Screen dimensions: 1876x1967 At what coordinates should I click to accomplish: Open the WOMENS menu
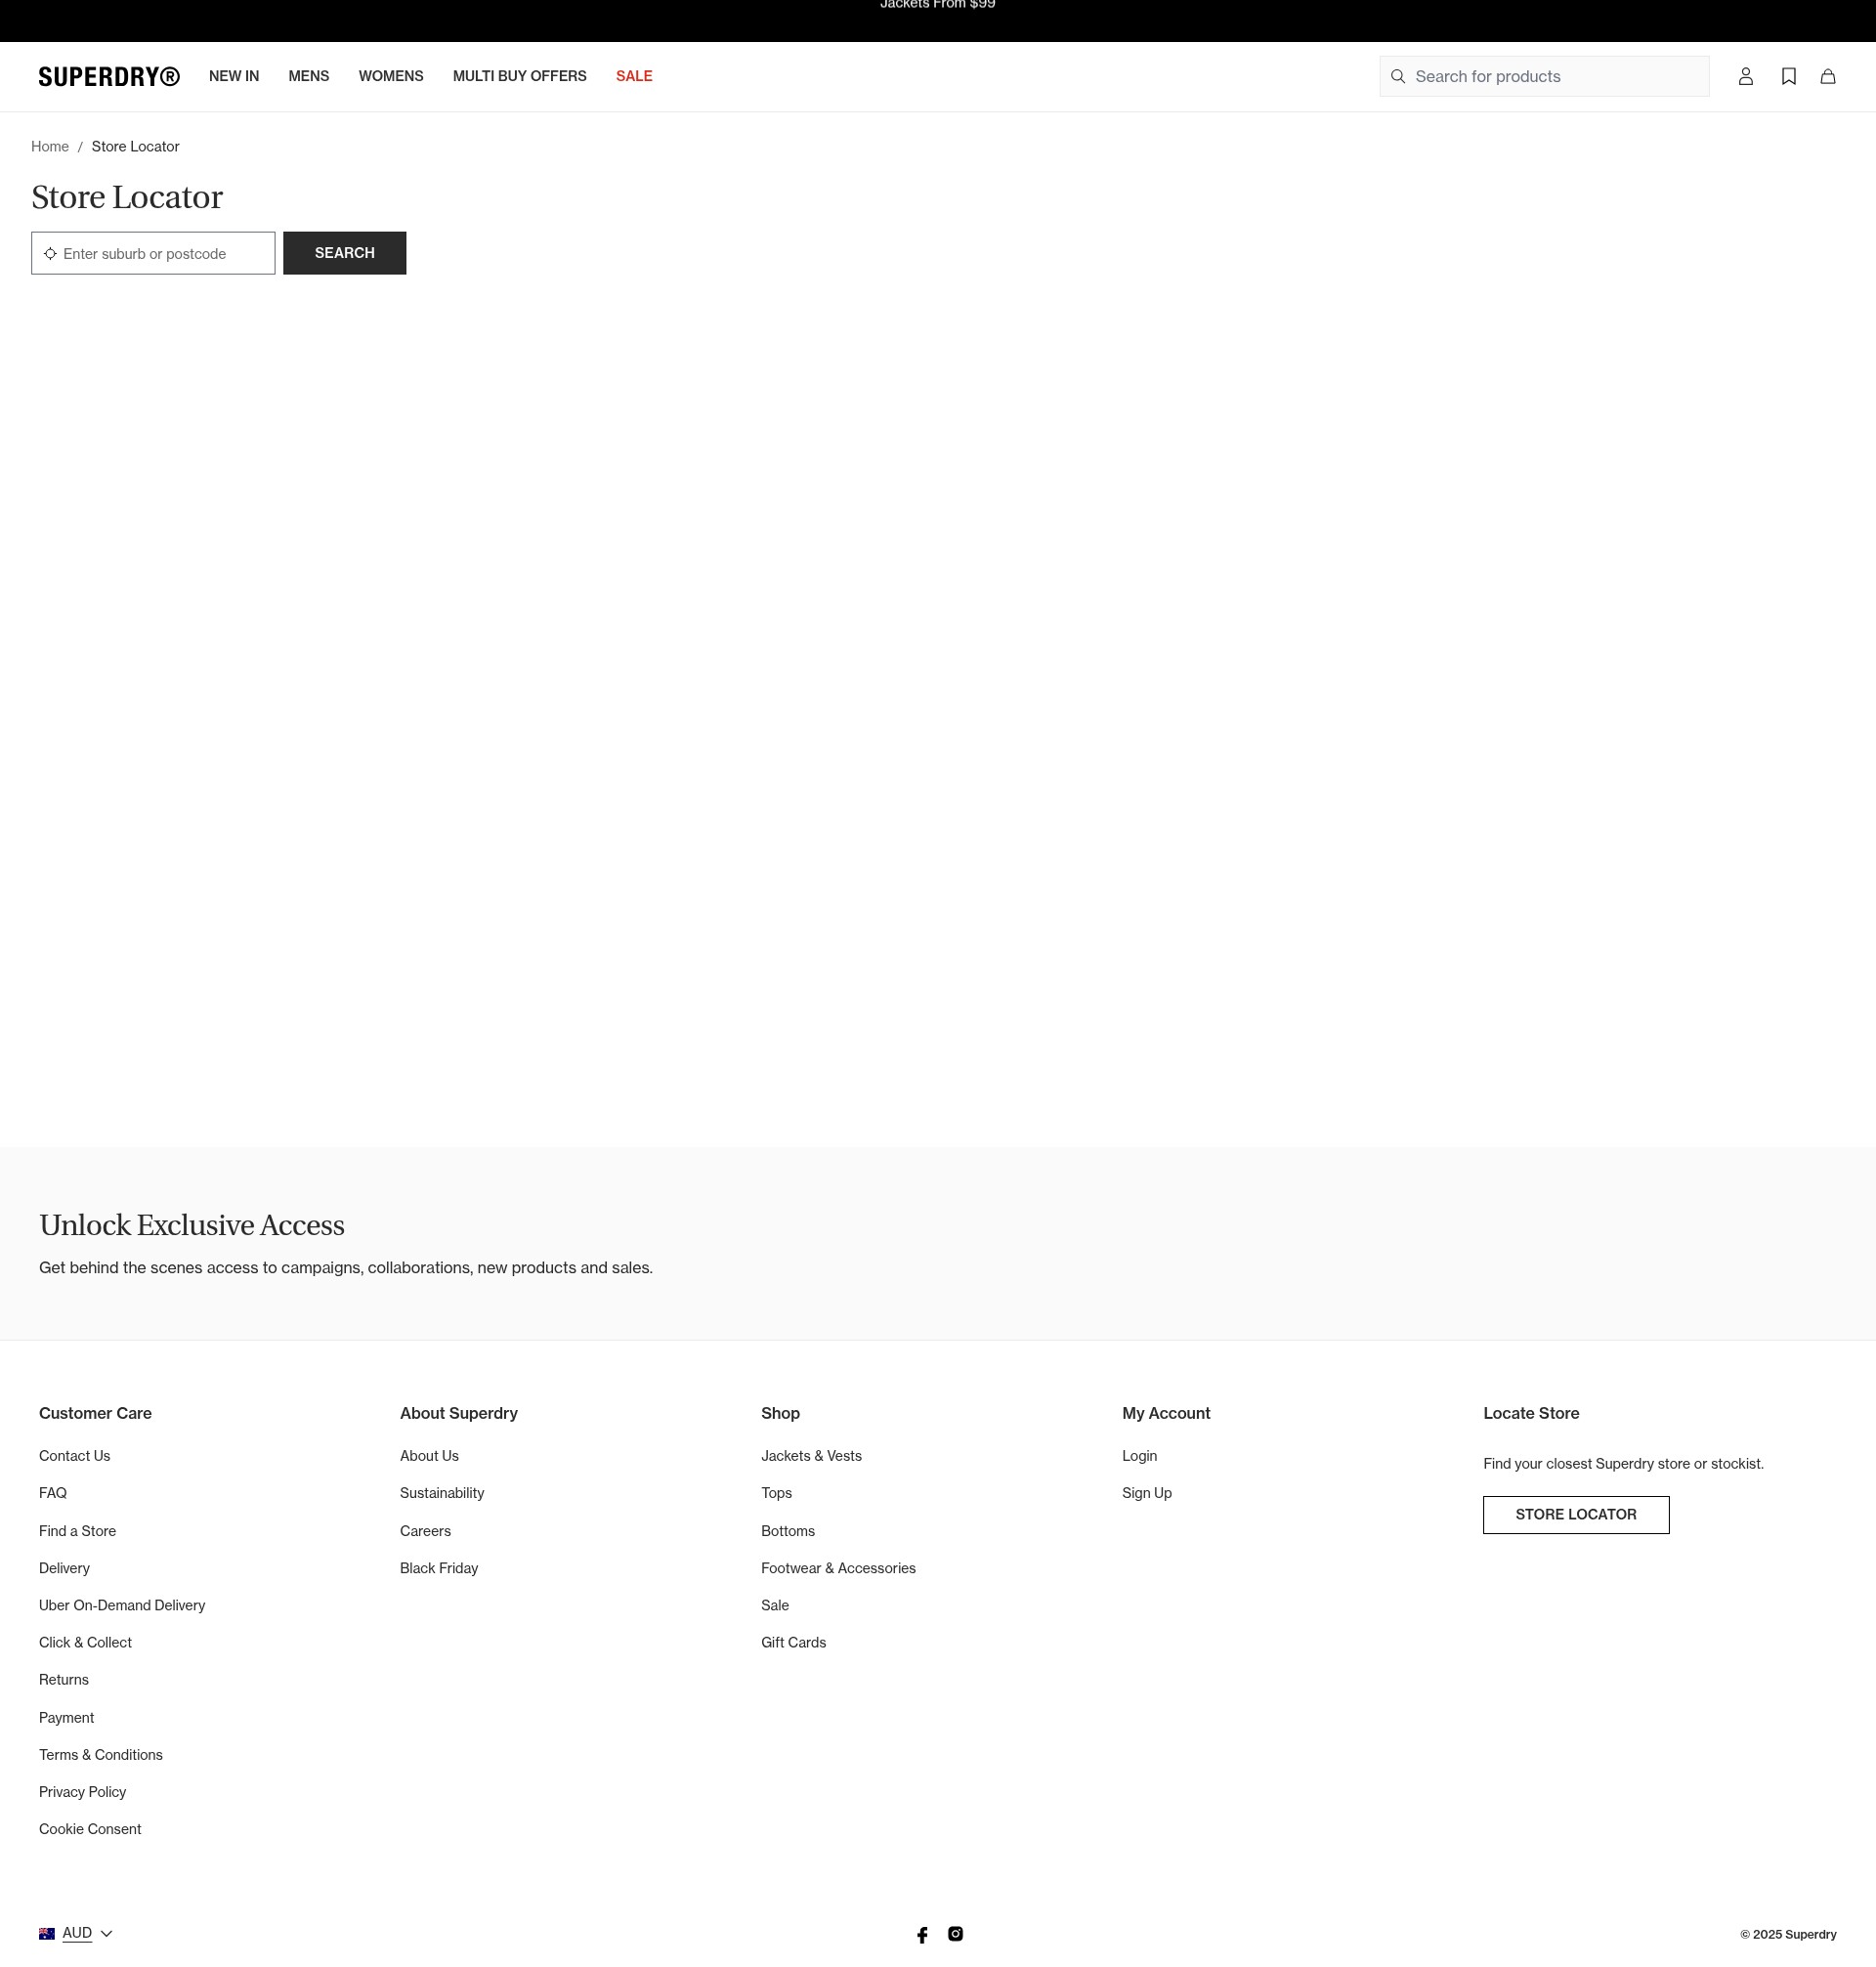pyautogui.click(x=391, y=76)
